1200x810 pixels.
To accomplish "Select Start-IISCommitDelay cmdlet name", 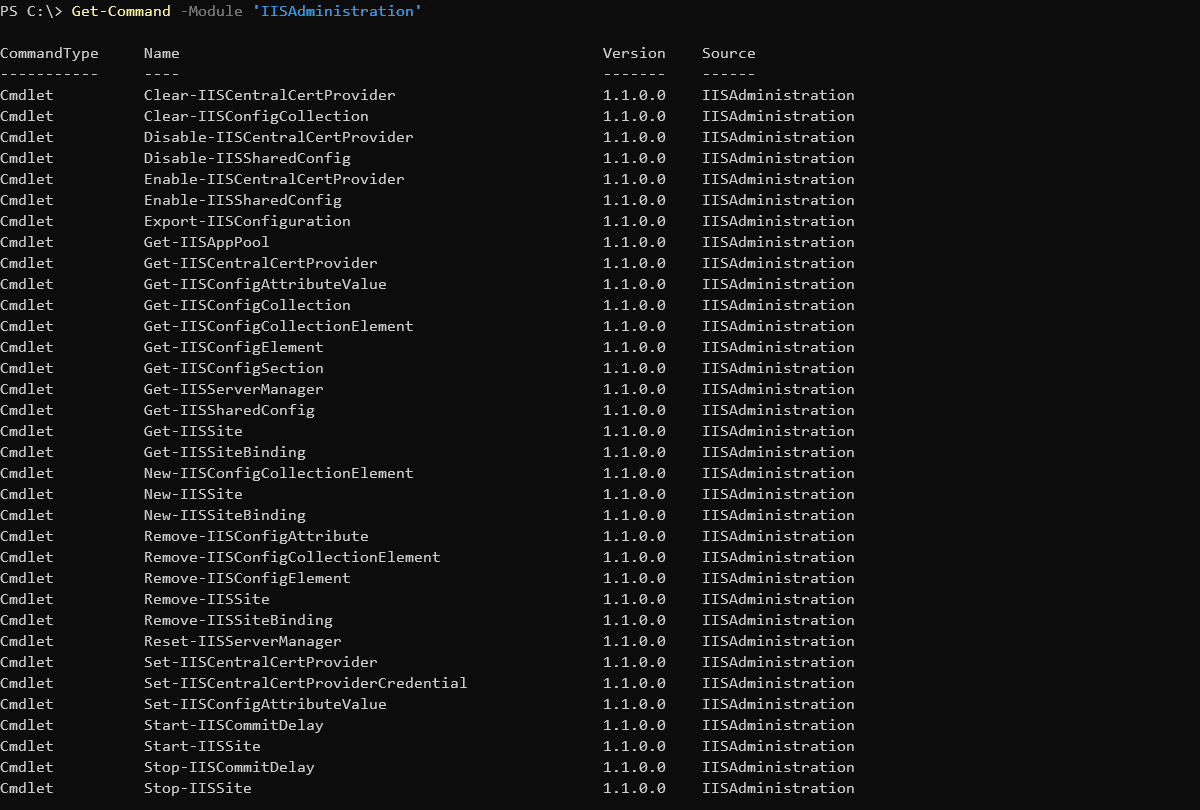I will [x=234, y=725].
